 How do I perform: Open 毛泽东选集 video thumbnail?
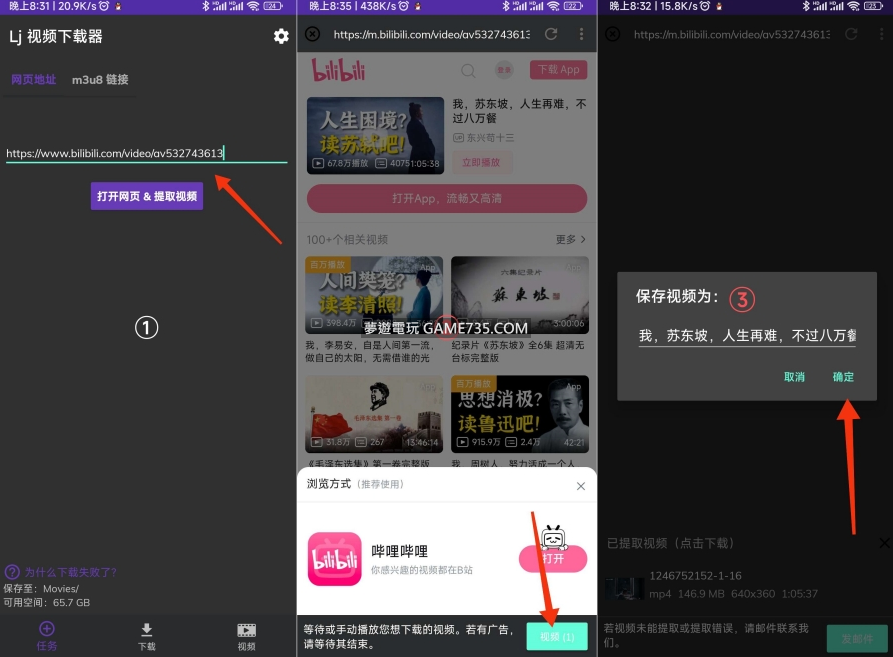pyautogui.click(x=374, y=414)
